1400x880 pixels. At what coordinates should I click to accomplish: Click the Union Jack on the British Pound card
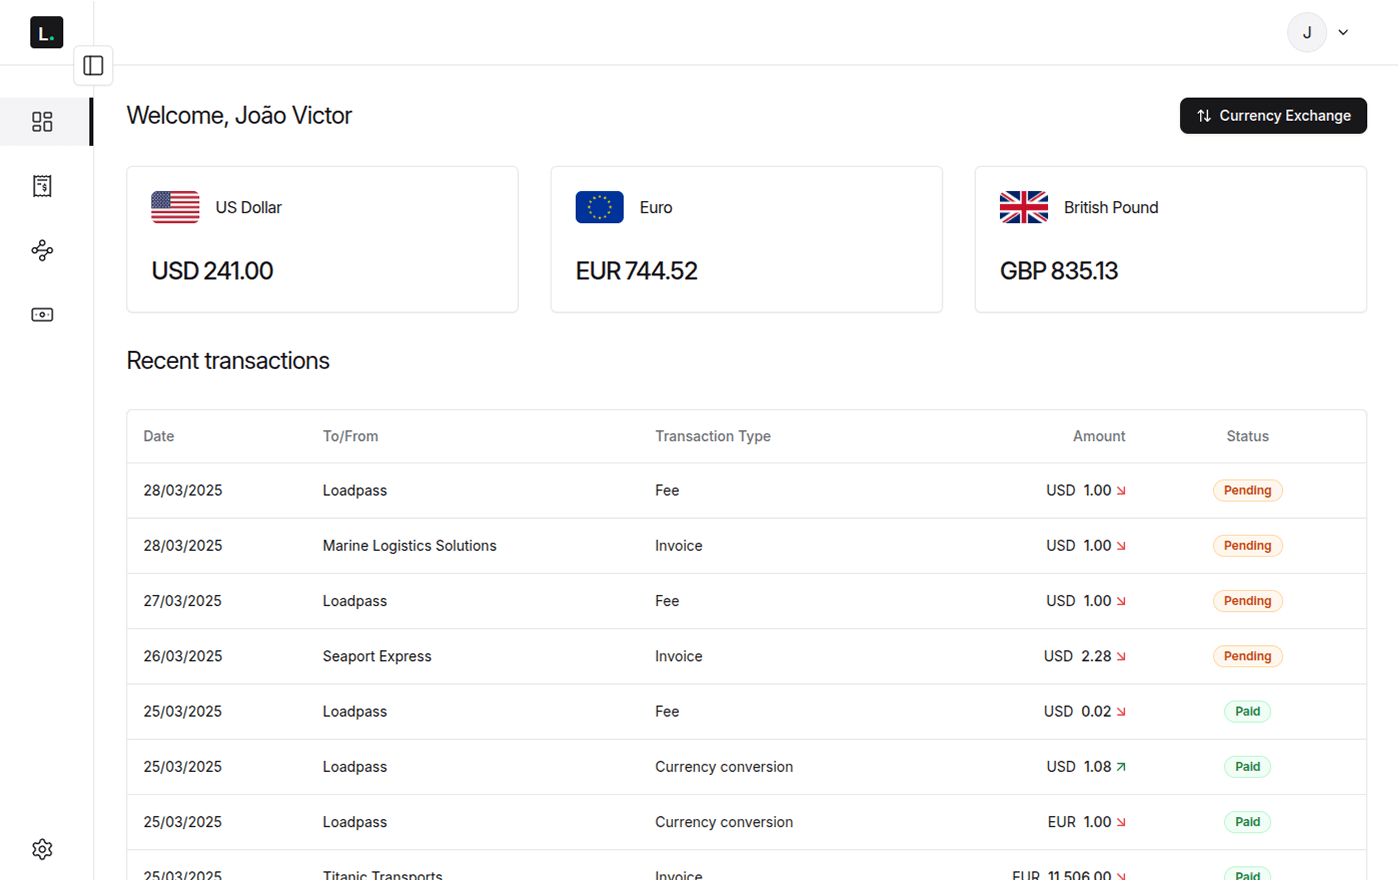coord(1023,207)
